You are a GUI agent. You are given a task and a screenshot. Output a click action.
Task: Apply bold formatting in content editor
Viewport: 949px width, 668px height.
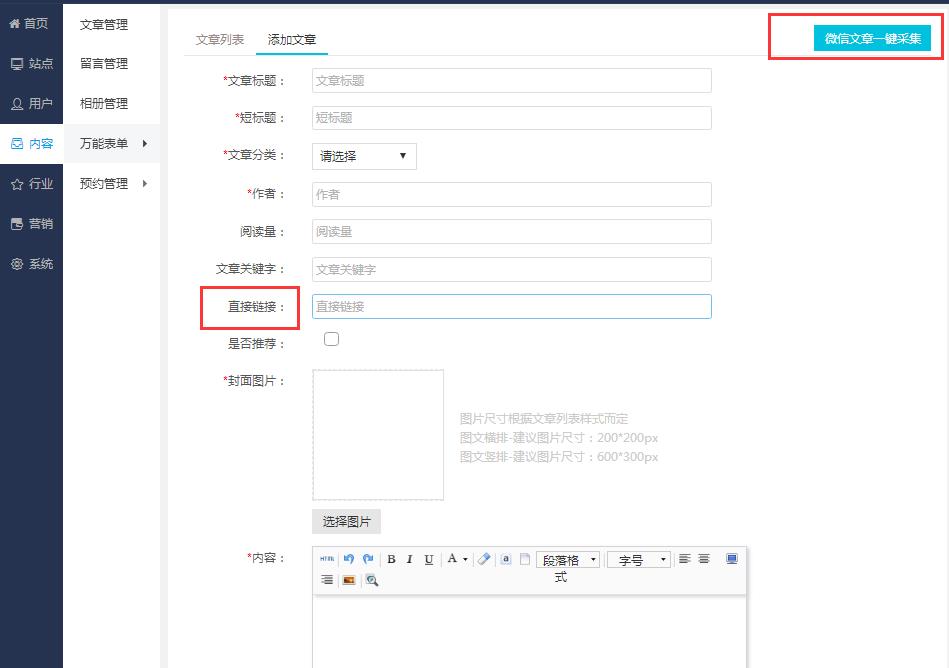coord(392,559)
